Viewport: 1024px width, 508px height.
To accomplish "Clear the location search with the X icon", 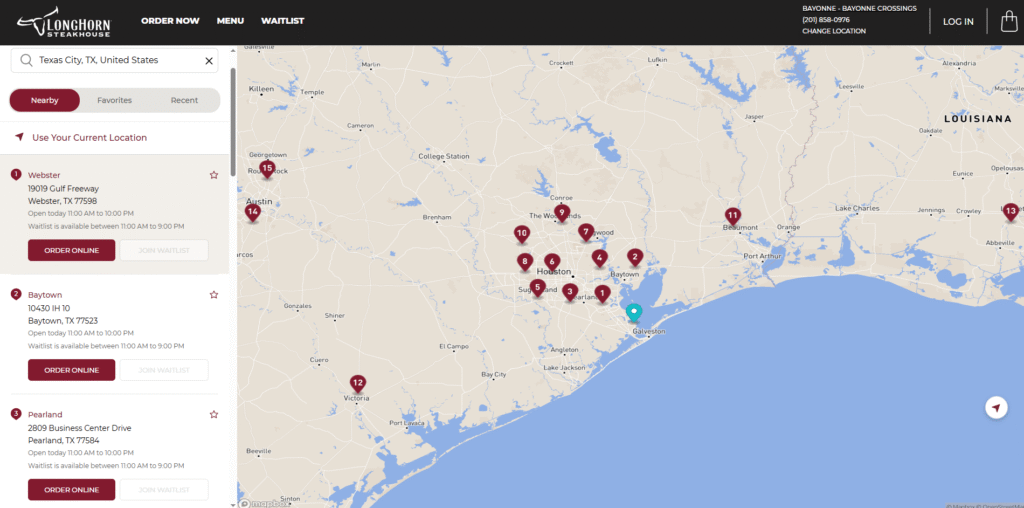I will pos(209,61).
